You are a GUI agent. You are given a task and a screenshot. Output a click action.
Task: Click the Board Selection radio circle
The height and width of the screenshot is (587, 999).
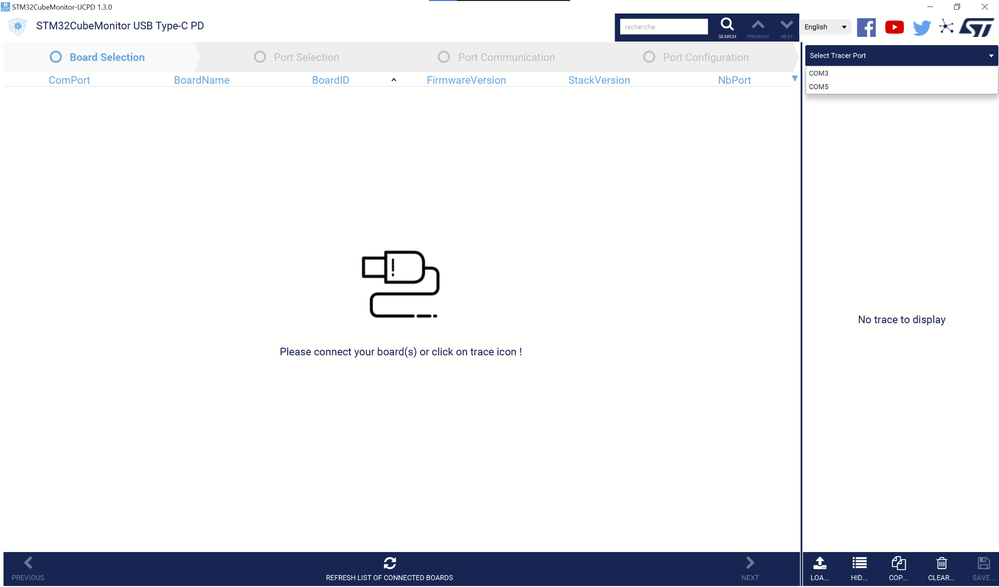point(56,57)
